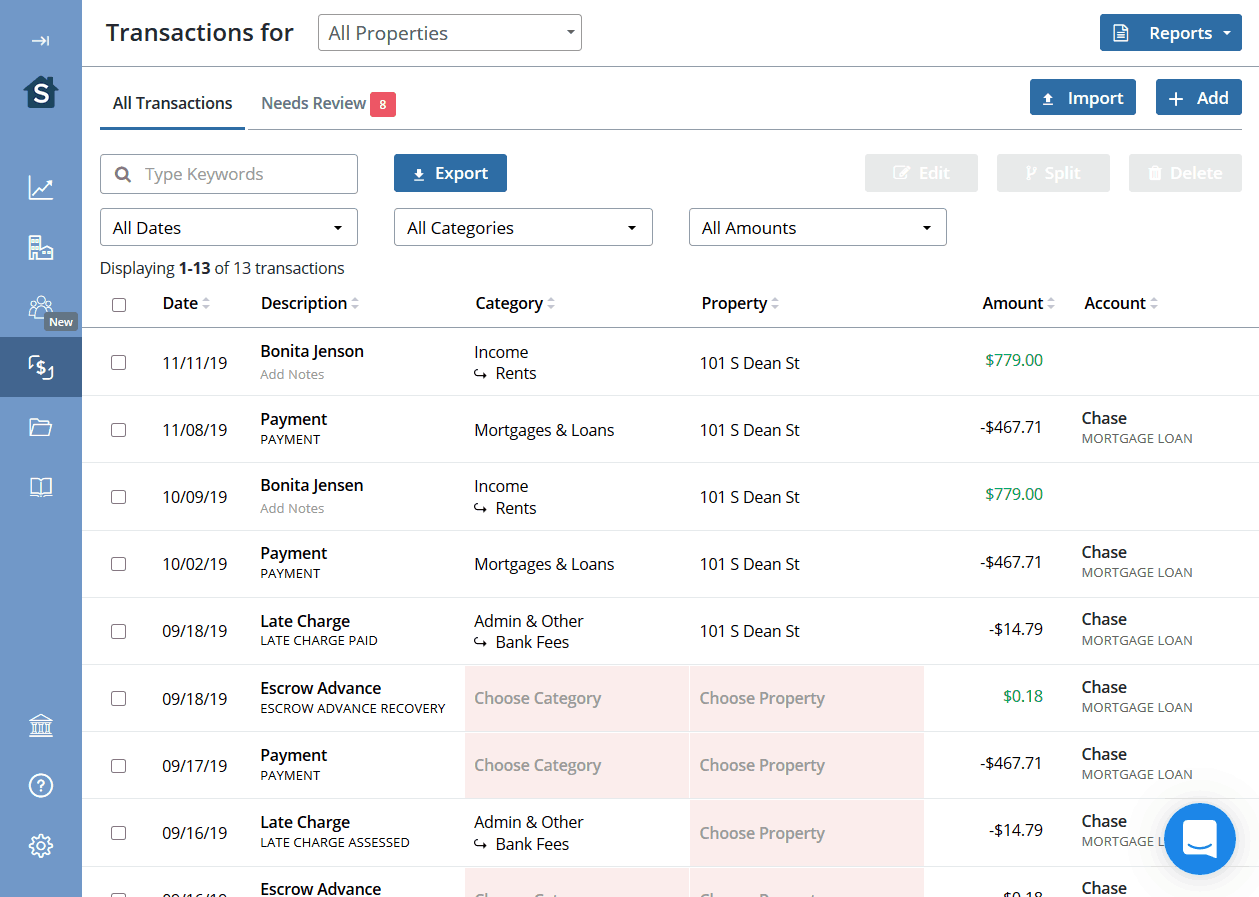Open the chat support bubble
The height and width of the screenshot is (897, 1259).
click(x=1199, y=838)
